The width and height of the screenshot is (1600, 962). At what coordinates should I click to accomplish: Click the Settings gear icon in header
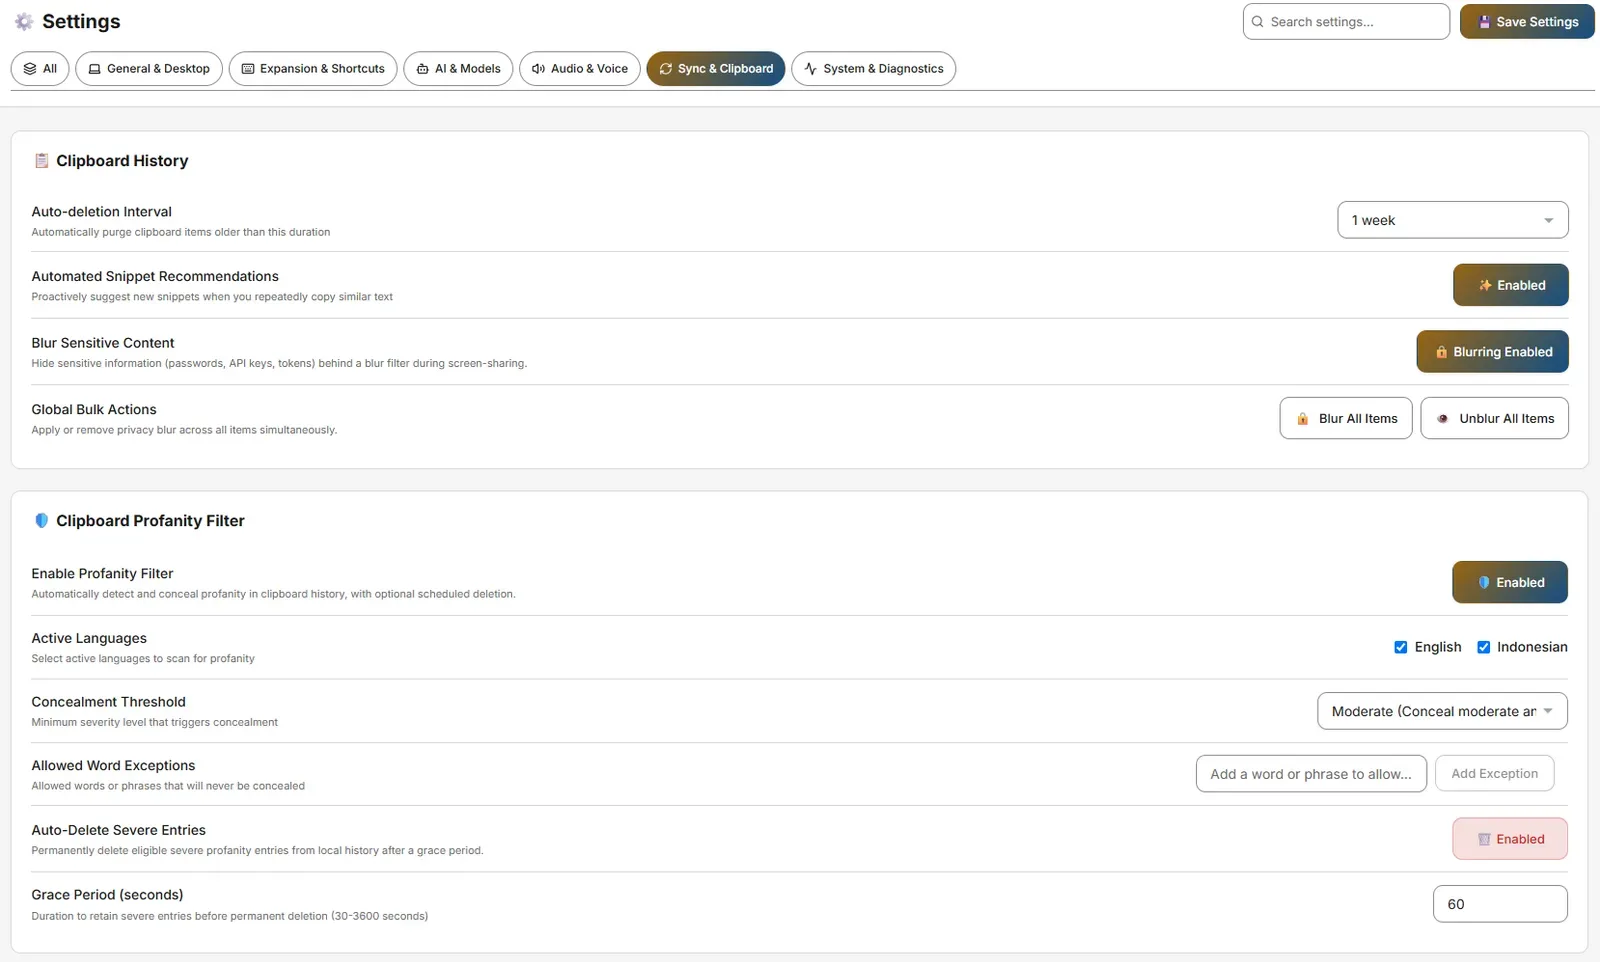pos(24,22)
